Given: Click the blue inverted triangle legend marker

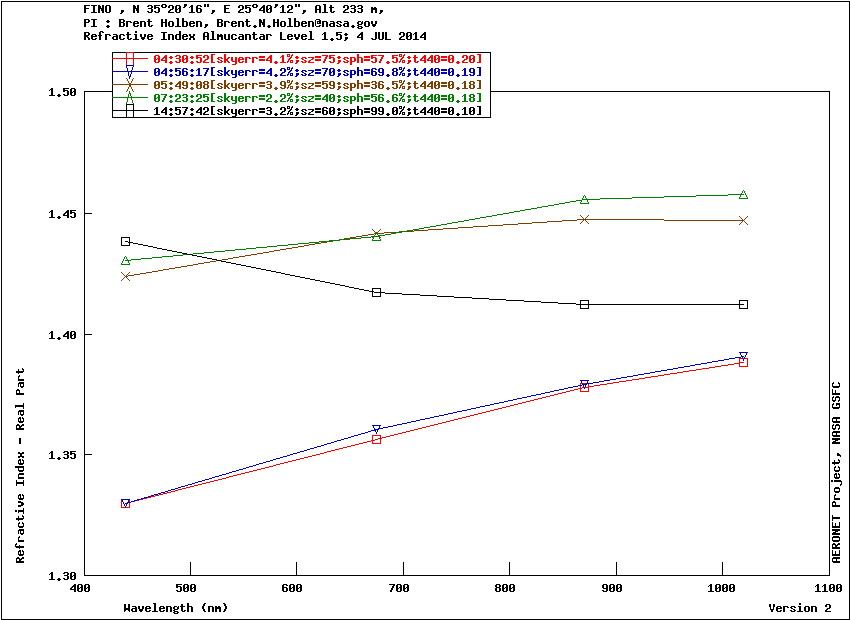Looking at the screenshot, I should 129,73.
